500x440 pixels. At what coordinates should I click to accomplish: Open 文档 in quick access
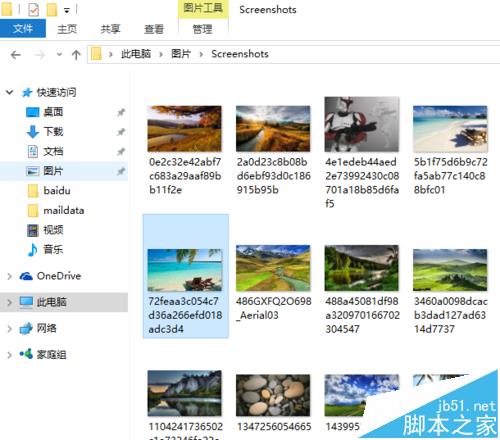(x=53, y=151)
